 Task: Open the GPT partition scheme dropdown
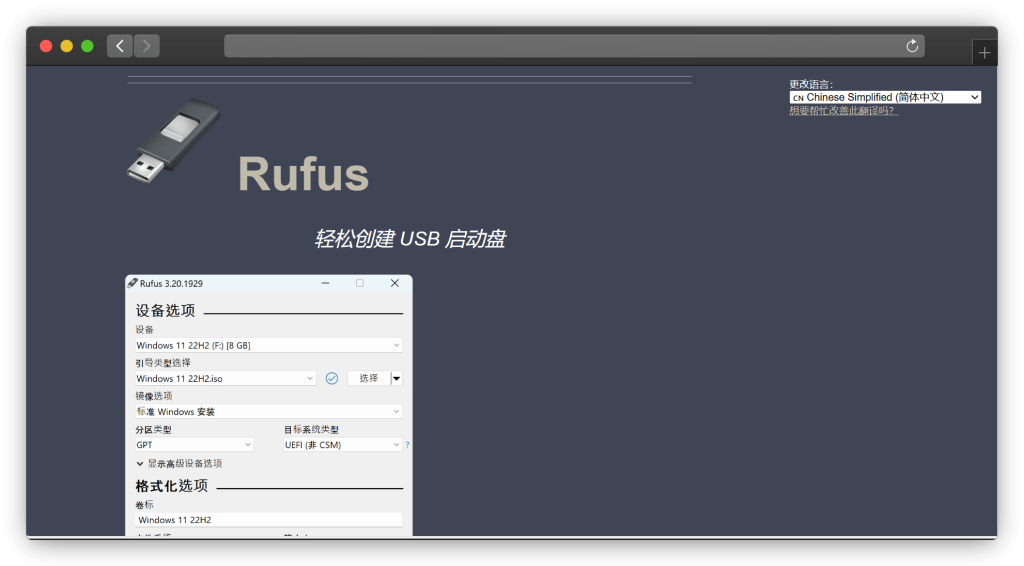point(194,444)
